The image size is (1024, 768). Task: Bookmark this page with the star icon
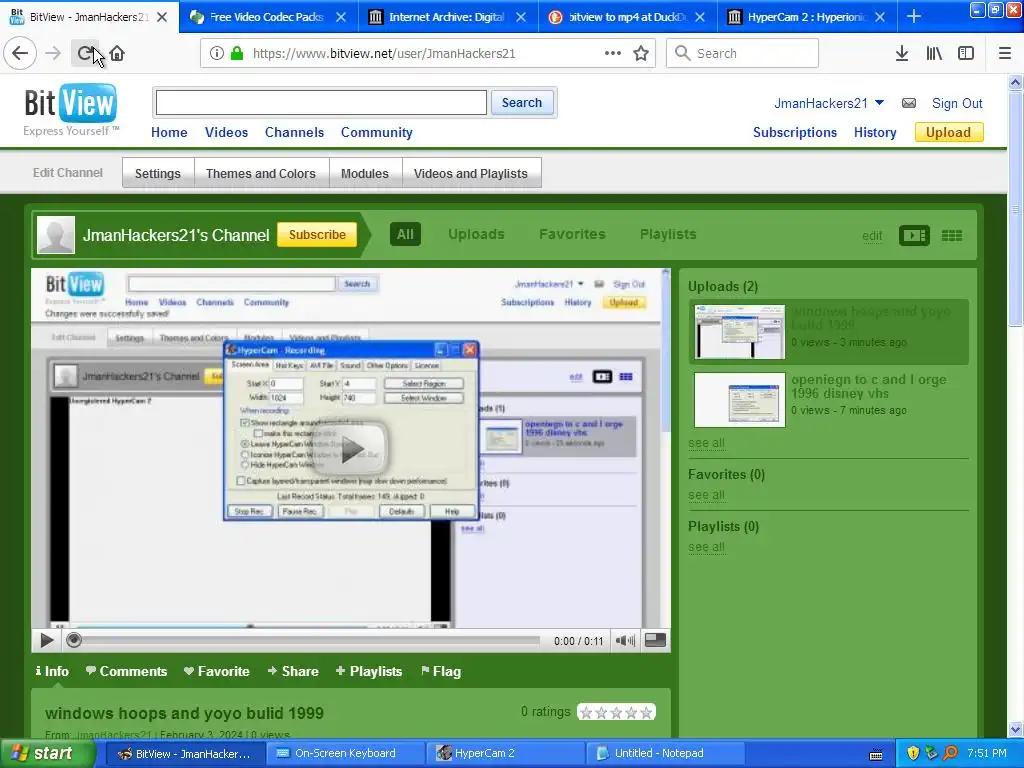point(641,54)
